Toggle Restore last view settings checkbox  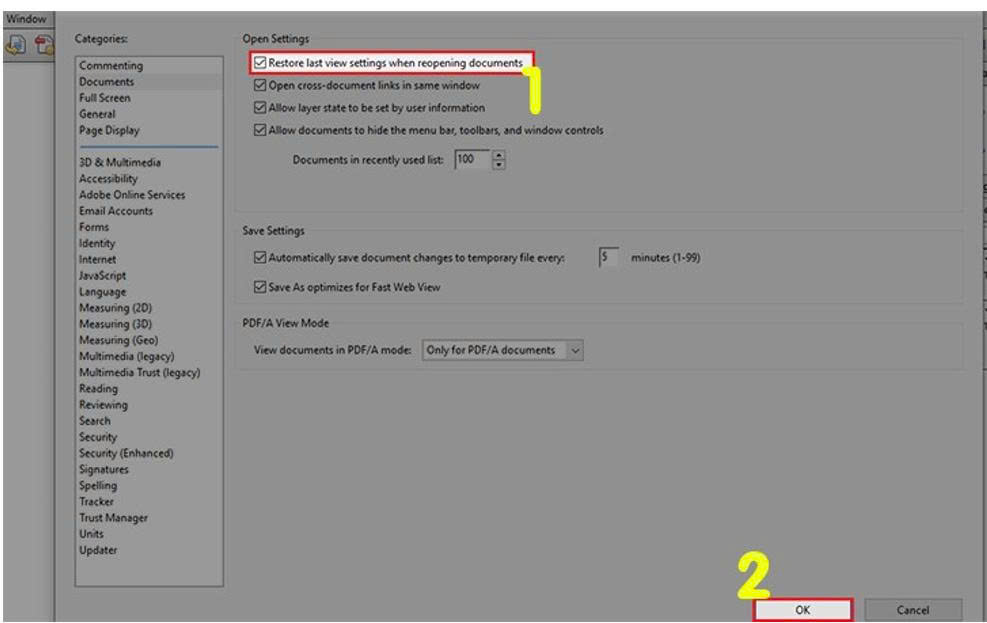coord(260,63)
